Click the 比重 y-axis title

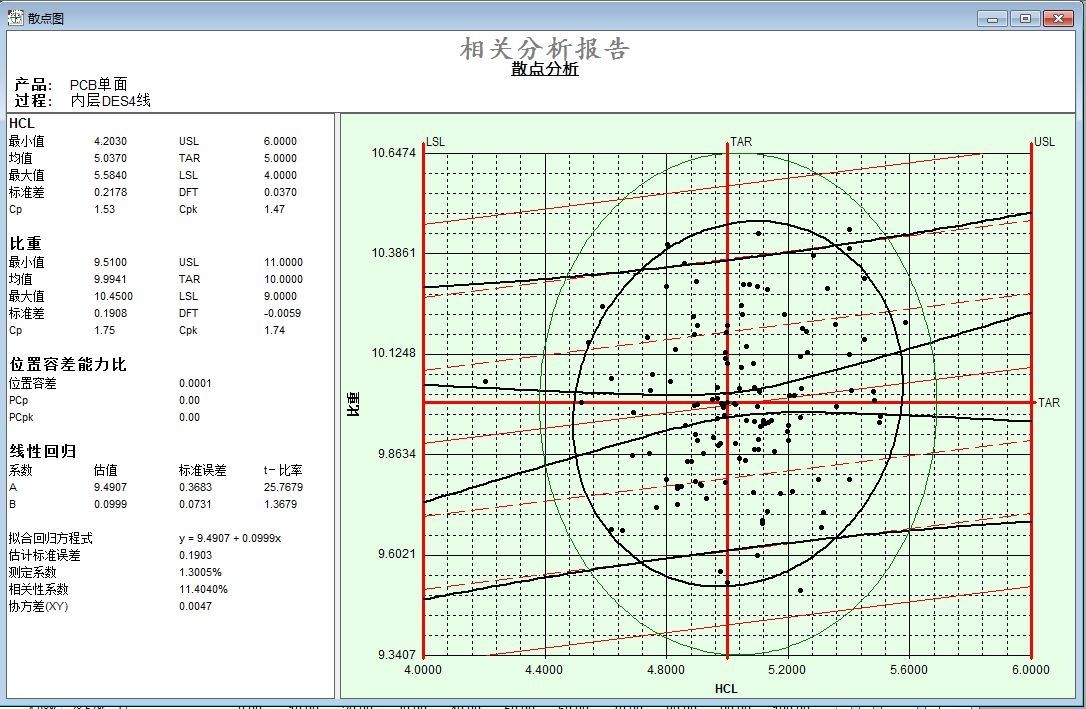coord(353,404)
